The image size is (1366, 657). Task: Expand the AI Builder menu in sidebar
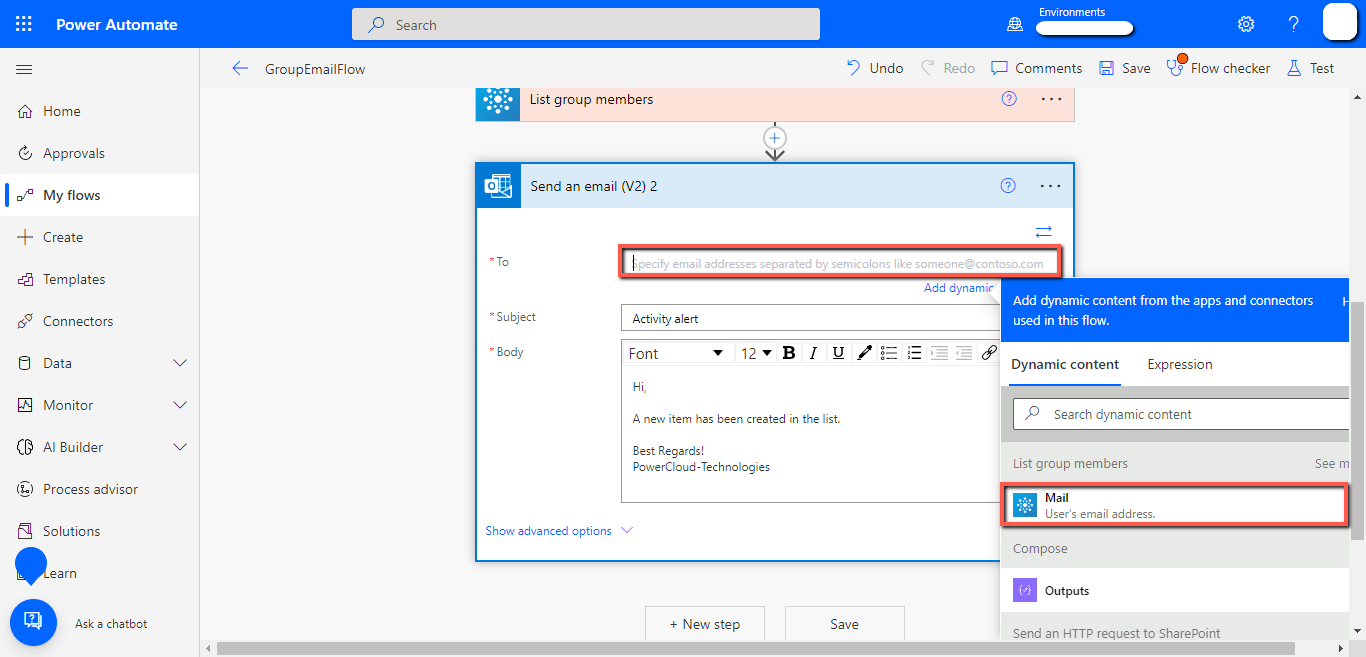(181, 447)
